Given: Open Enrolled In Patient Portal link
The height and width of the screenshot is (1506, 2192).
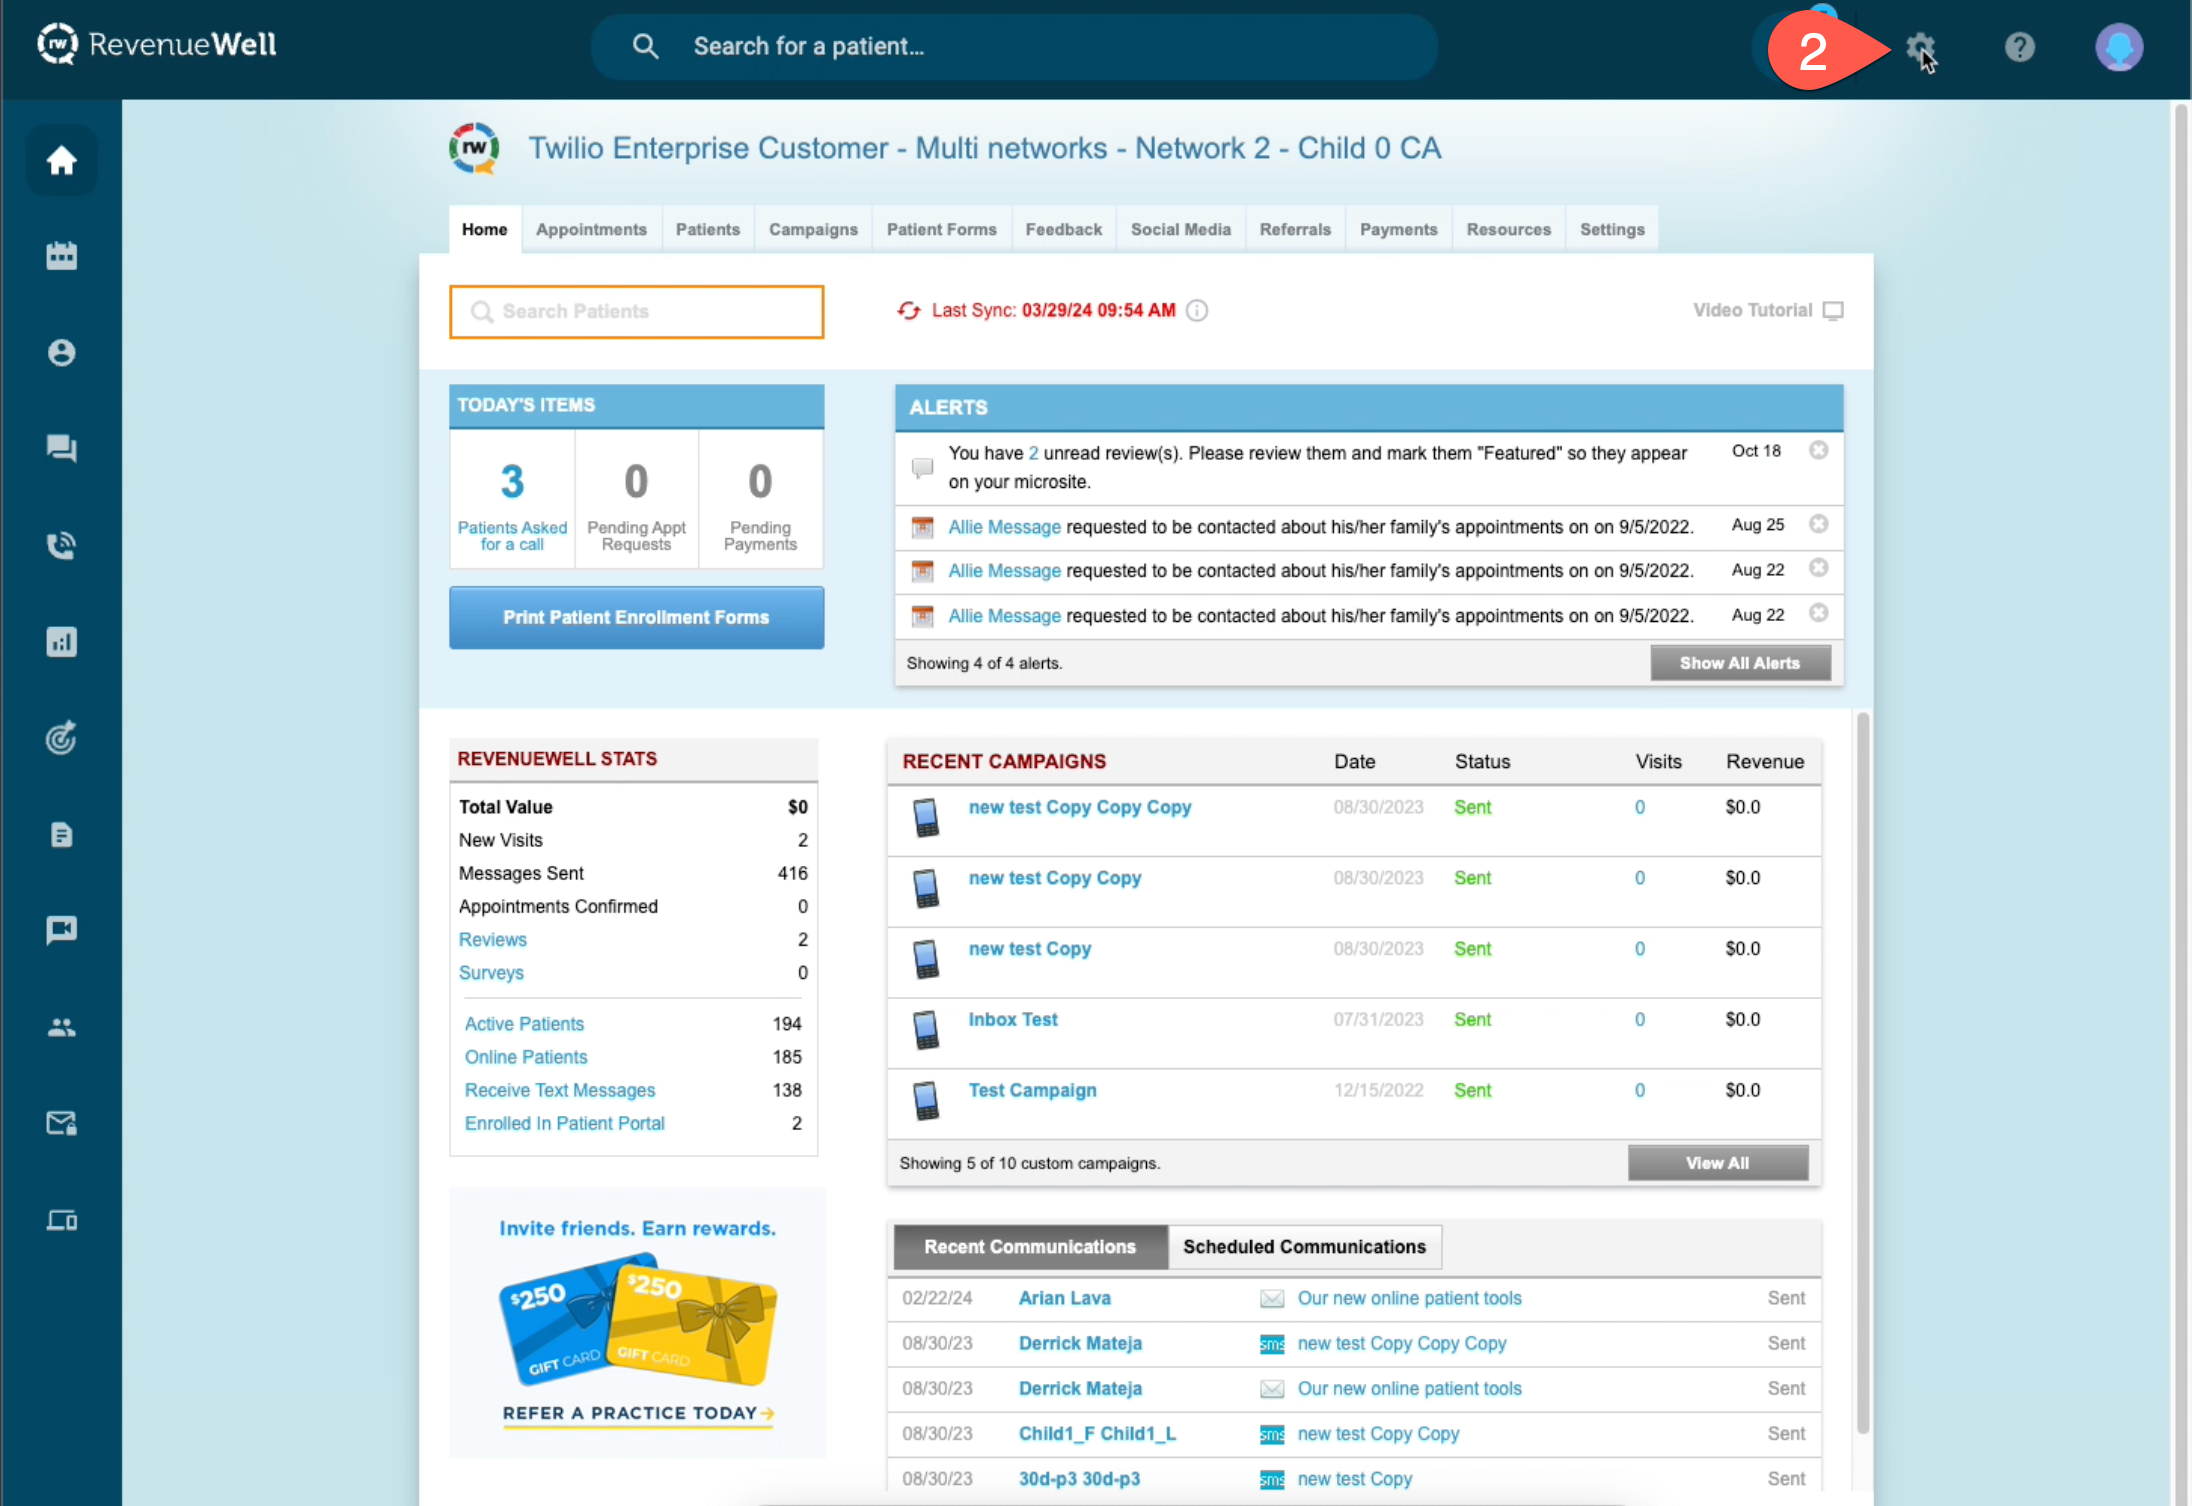Looking at the screenshot, I should 564,1123.
